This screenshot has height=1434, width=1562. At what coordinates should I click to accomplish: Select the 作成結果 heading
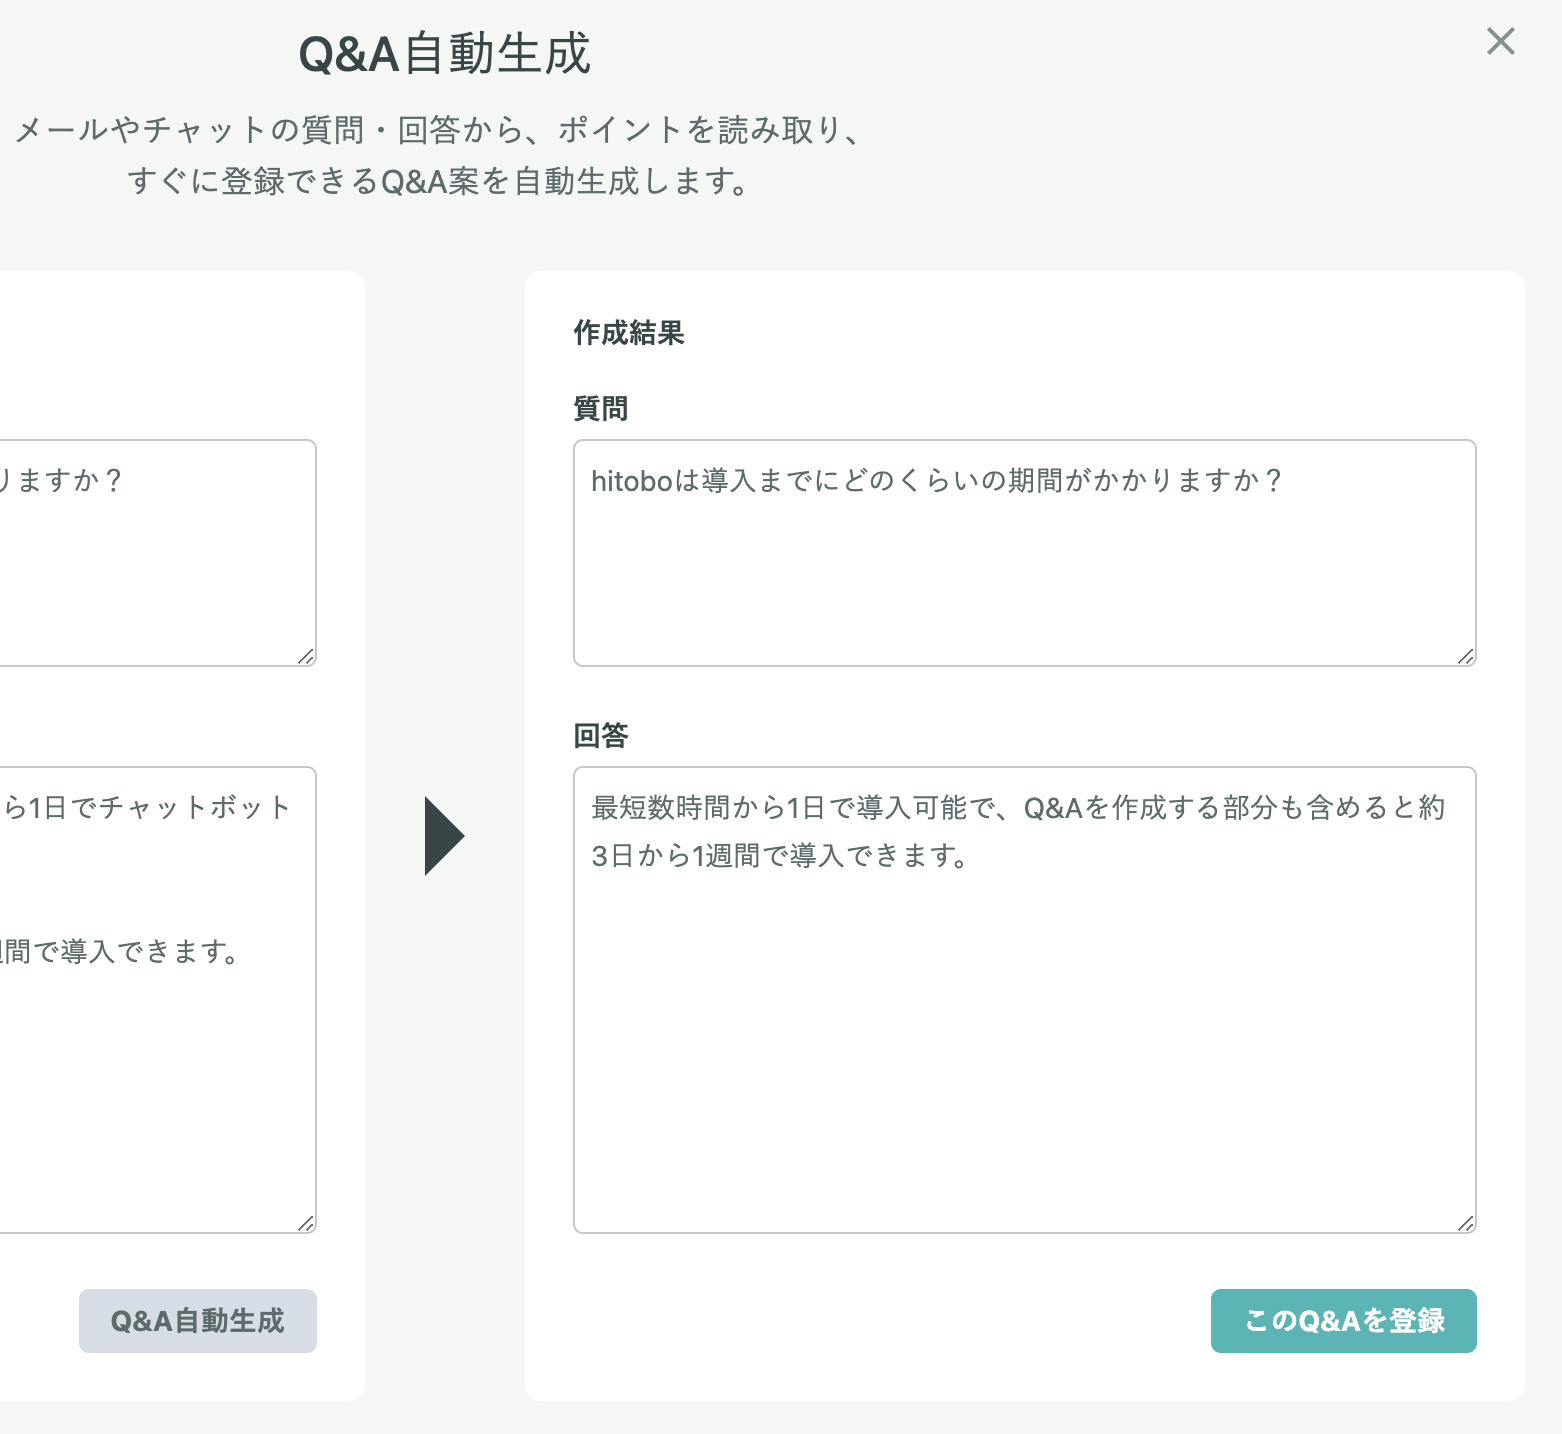click(x=629, y=333)
